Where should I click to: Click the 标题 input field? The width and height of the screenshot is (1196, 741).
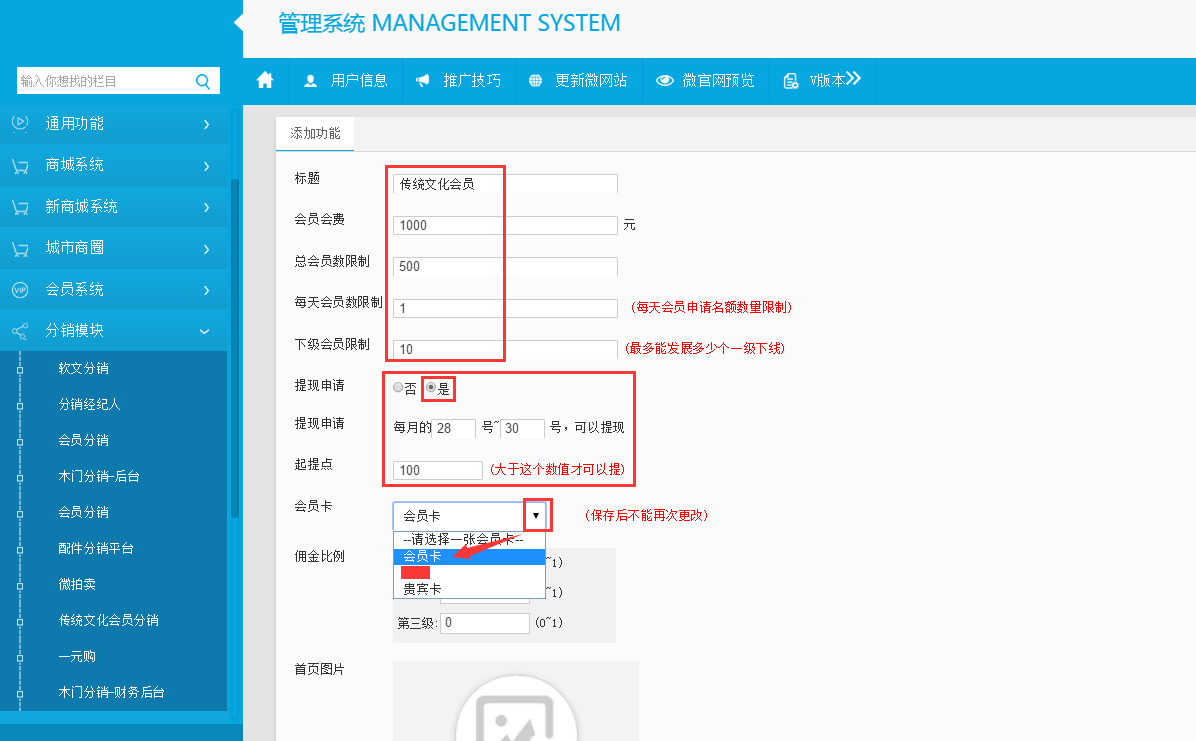tap(505, 184)
